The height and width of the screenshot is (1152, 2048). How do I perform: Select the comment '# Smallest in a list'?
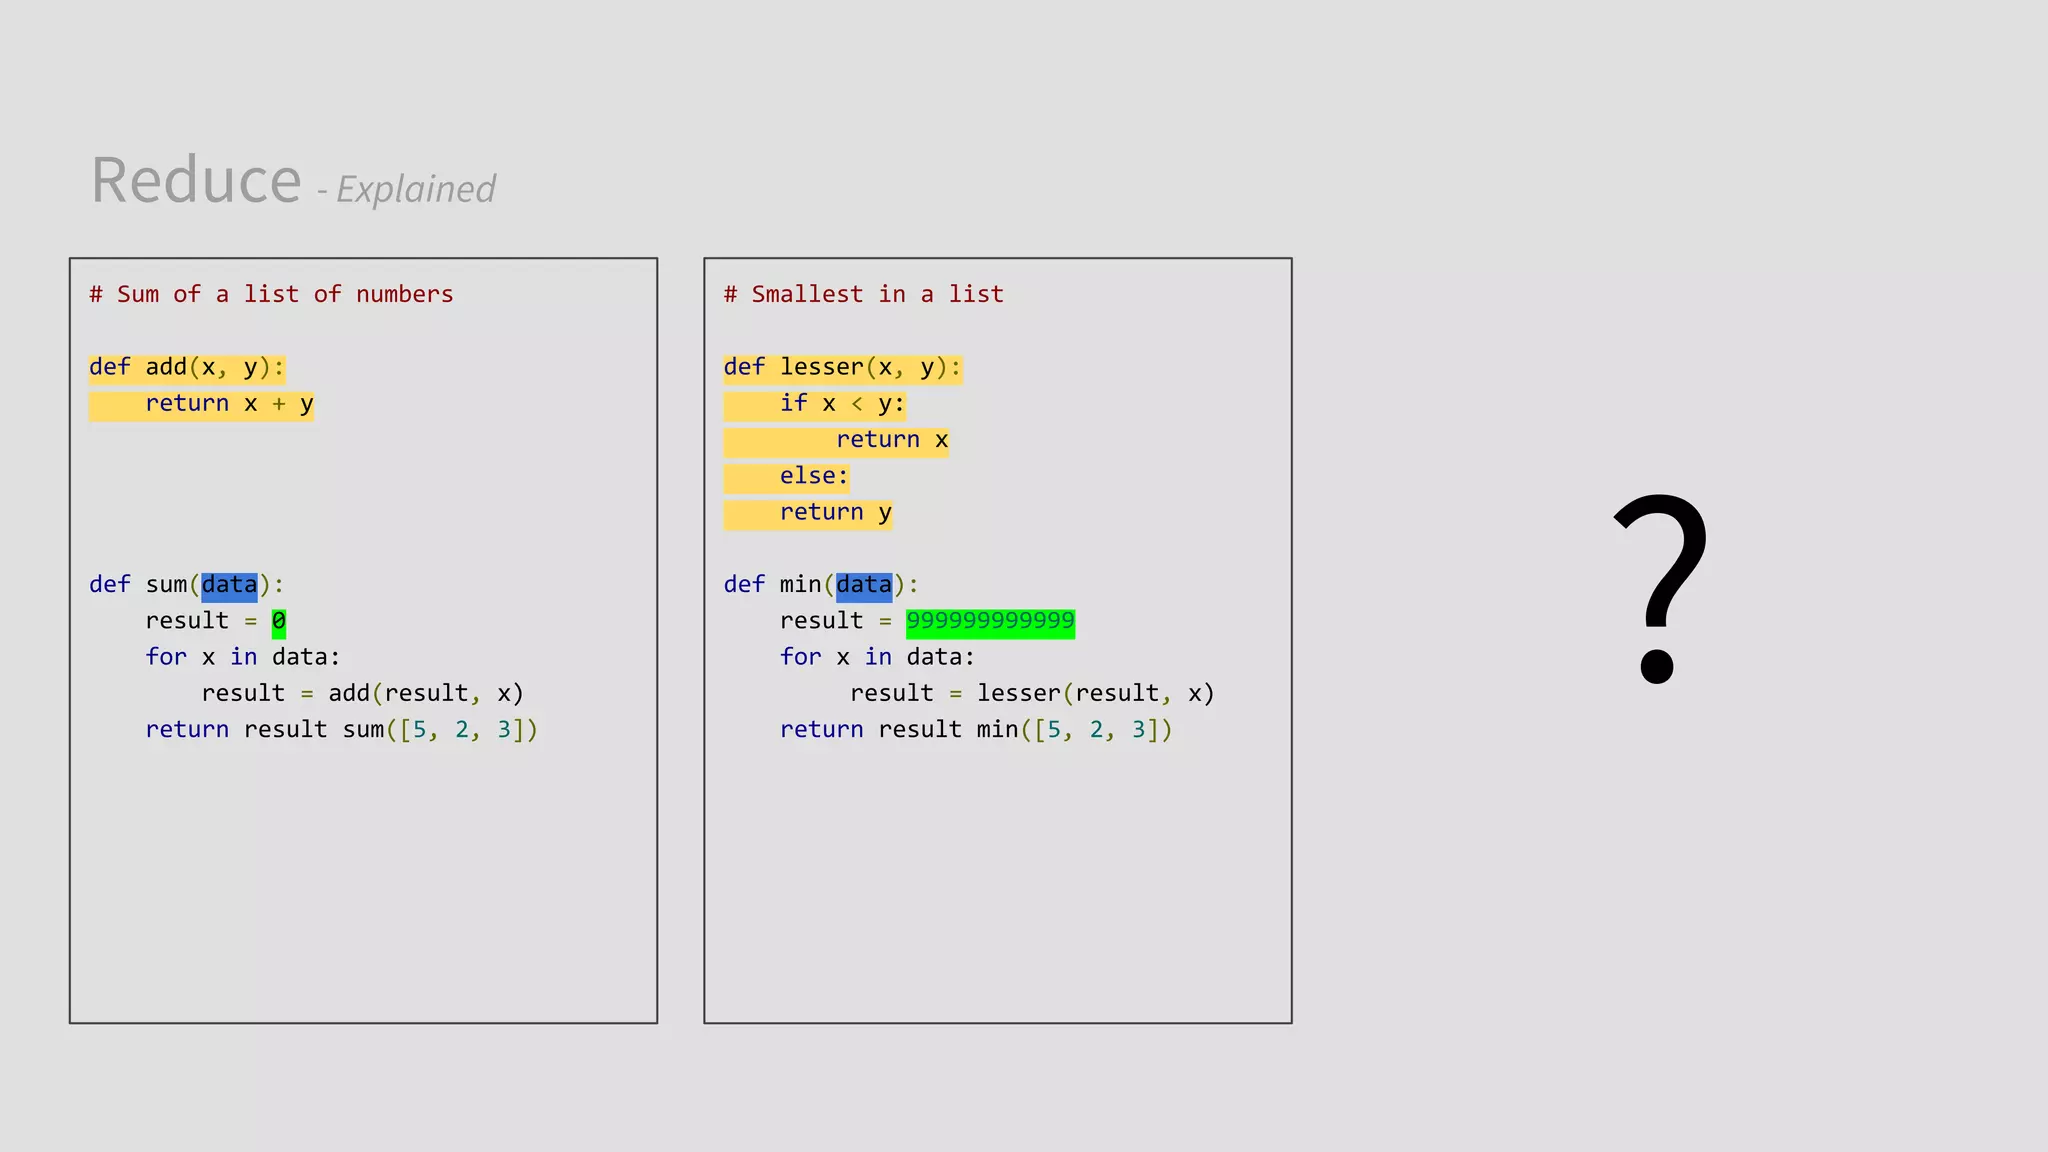point(863,294)
